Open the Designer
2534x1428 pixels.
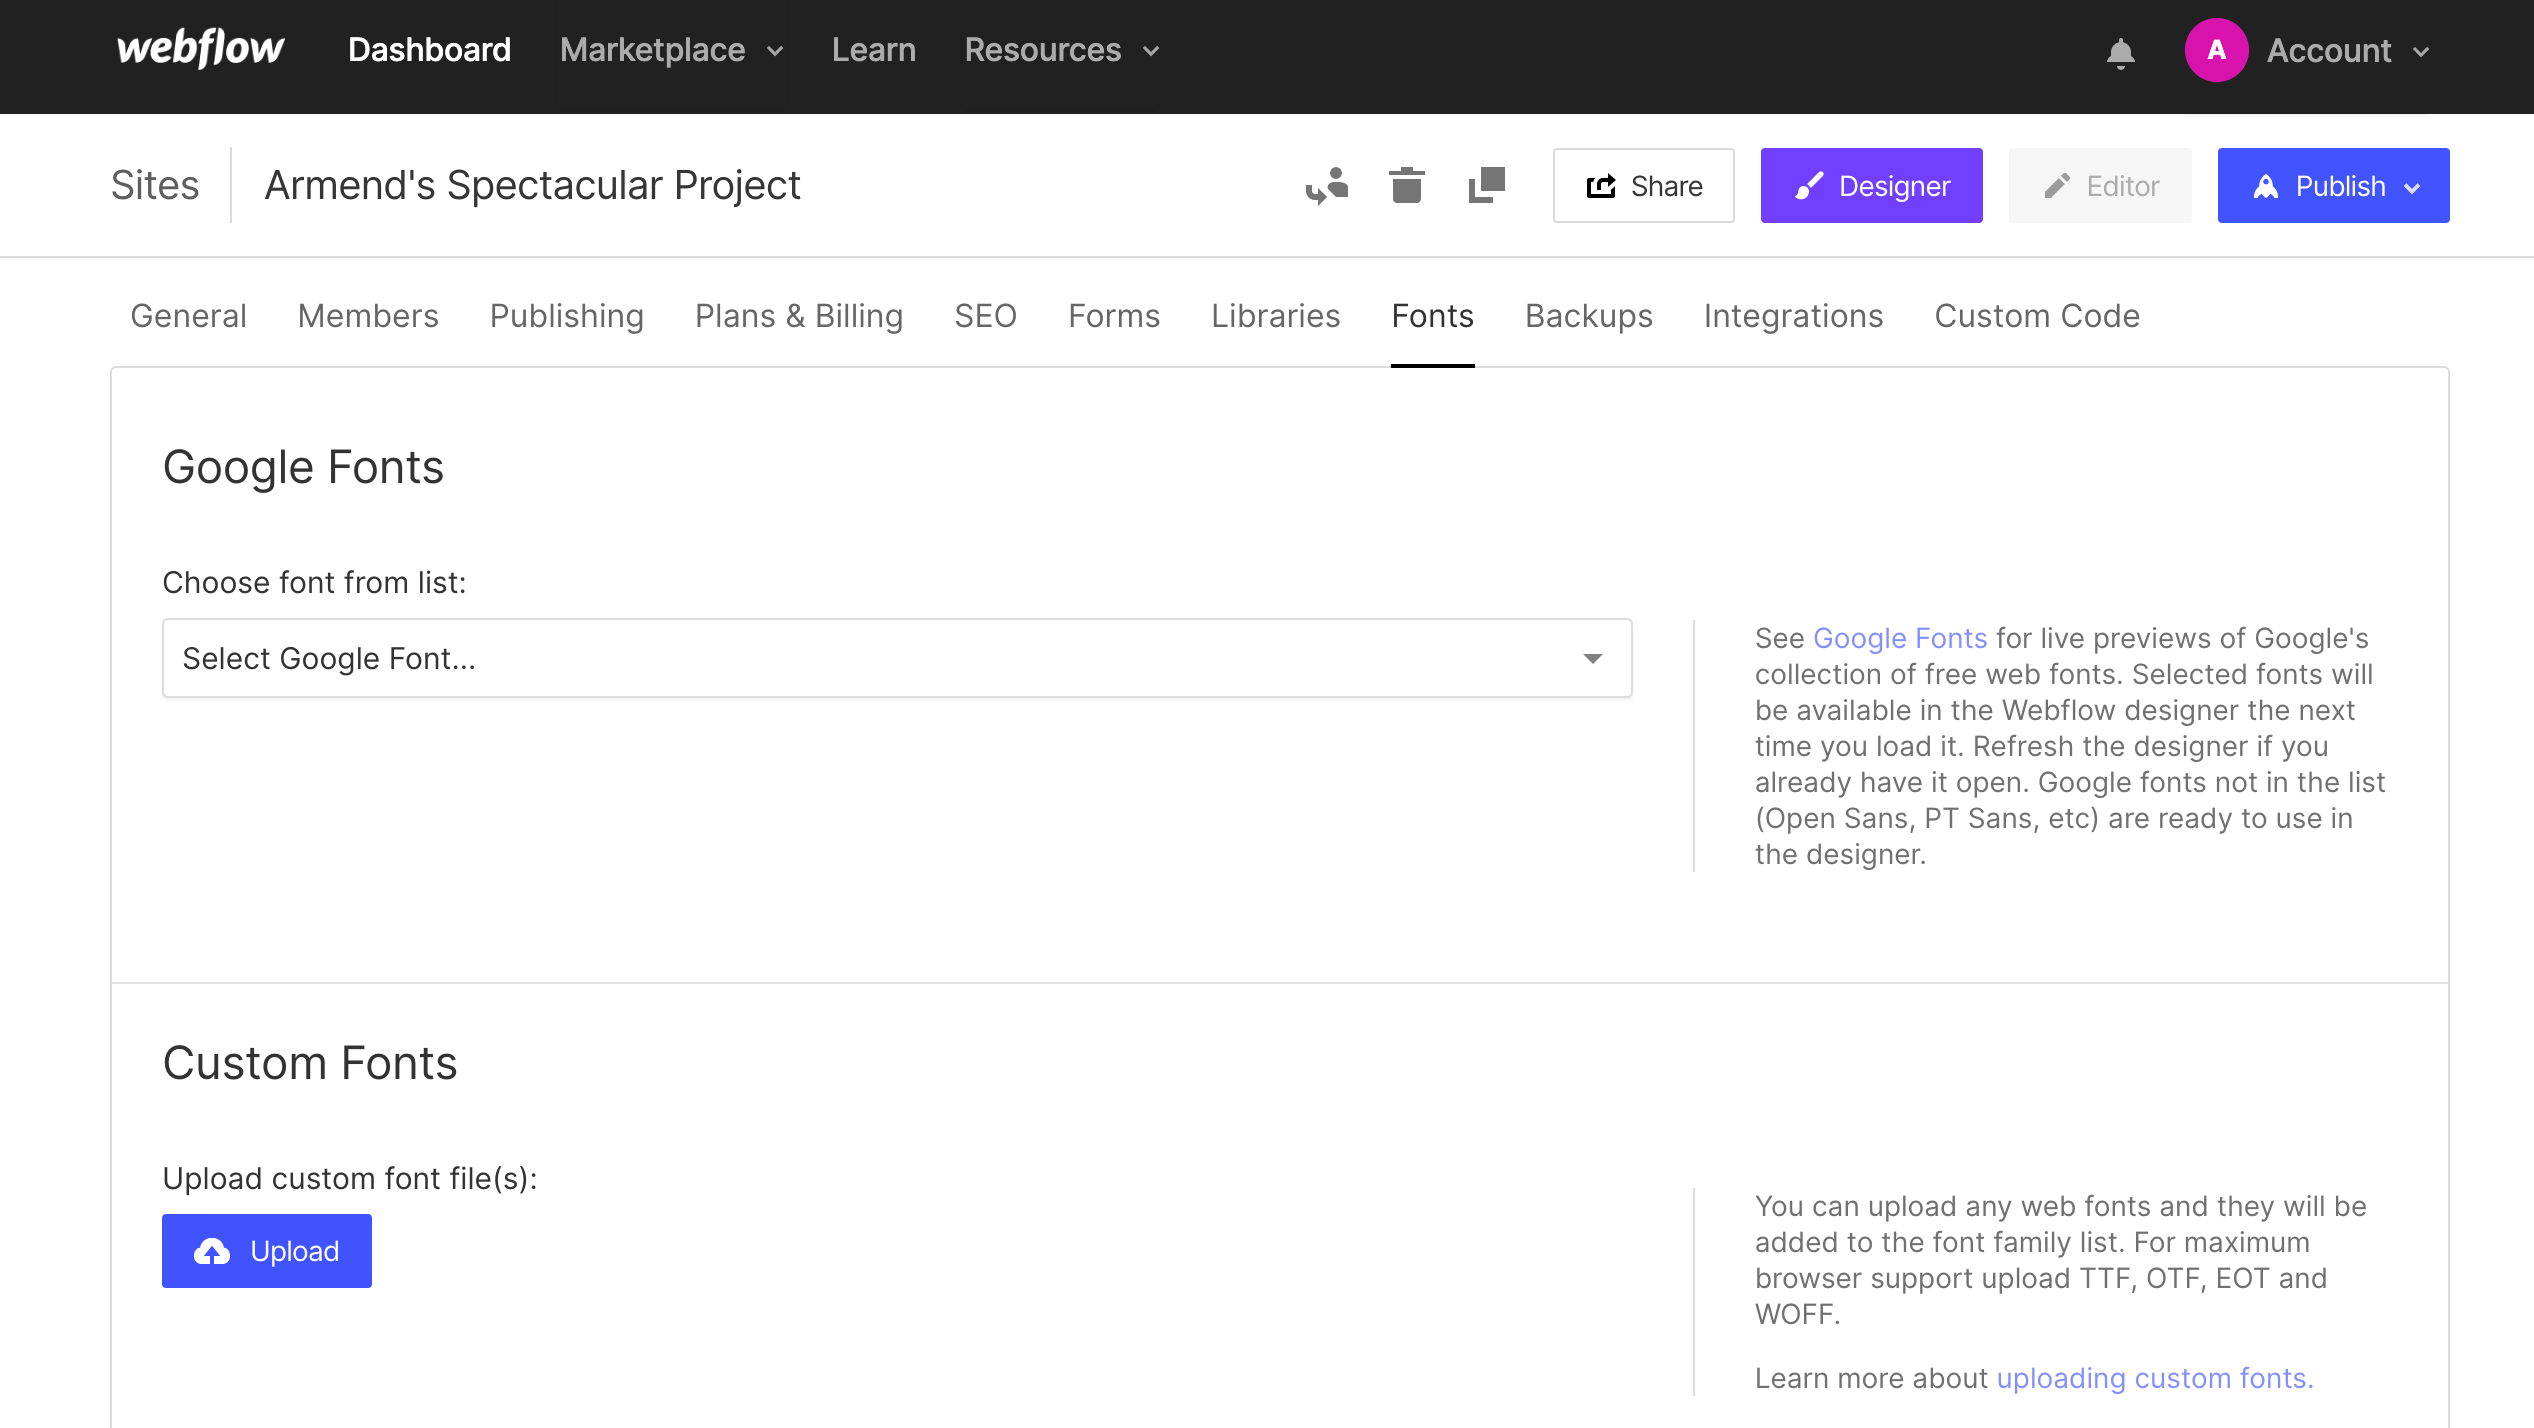pyautogui.click(x=1870, y=185)
